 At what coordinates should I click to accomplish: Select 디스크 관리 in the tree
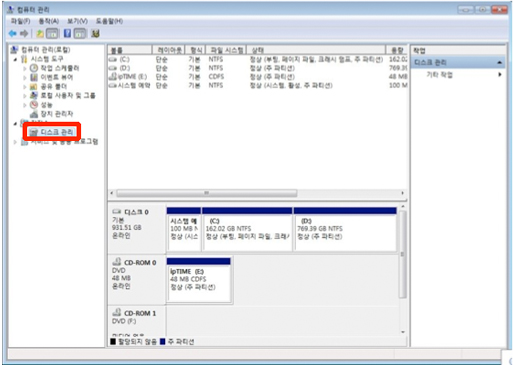click(56, 132)
